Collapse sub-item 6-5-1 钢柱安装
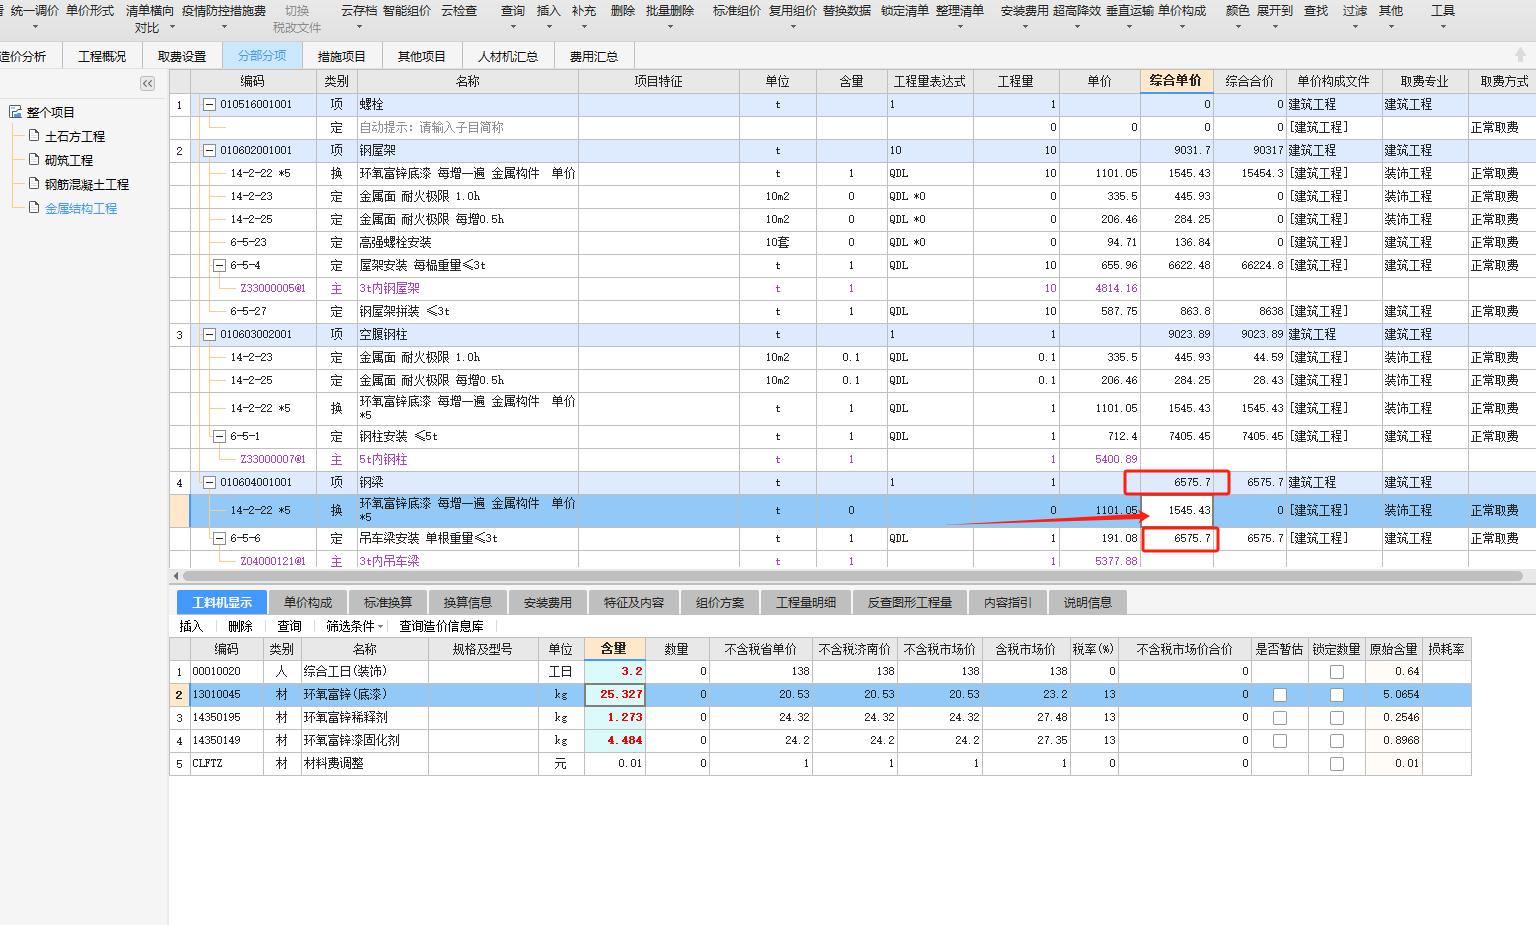 pos(220,436)
